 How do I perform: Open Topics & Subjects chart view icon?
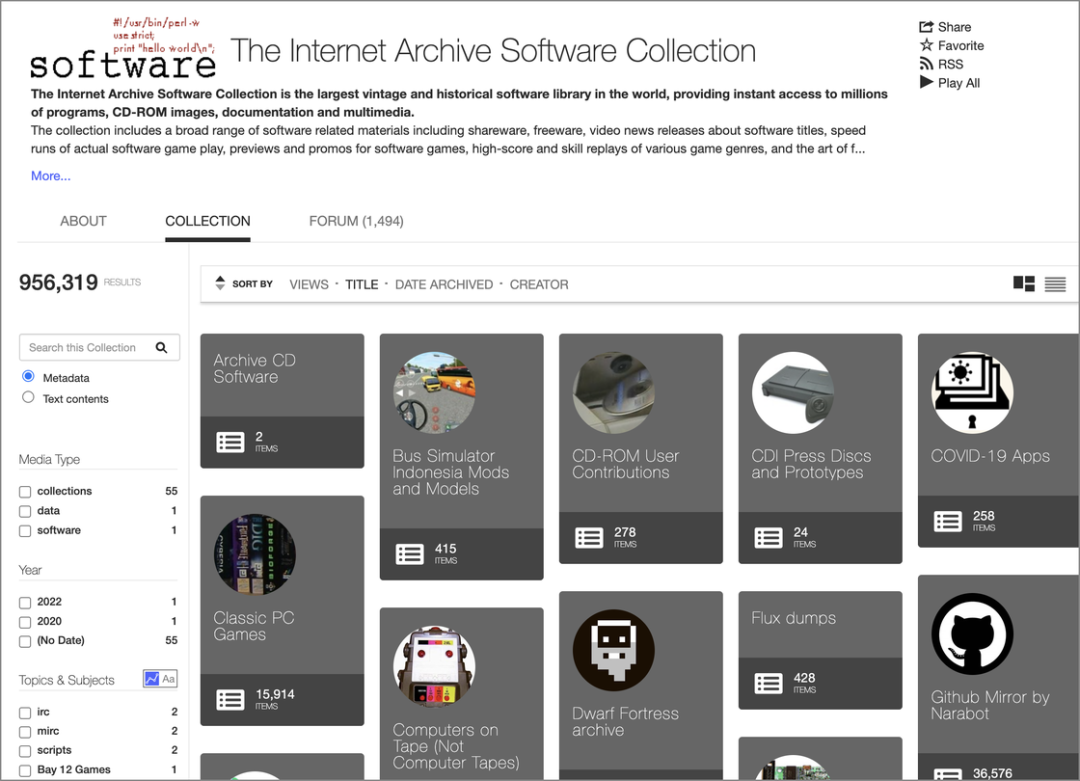pyautogui.click(x=152, y=679)
